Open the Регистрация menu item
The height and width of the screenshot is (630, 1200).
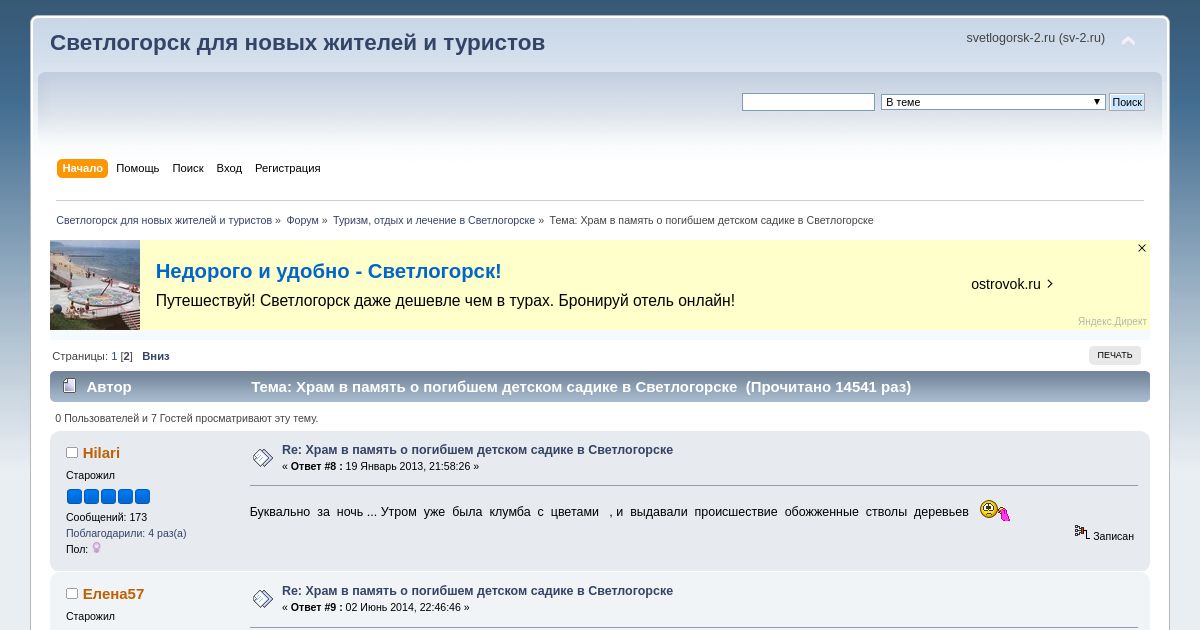pos(288,168)
